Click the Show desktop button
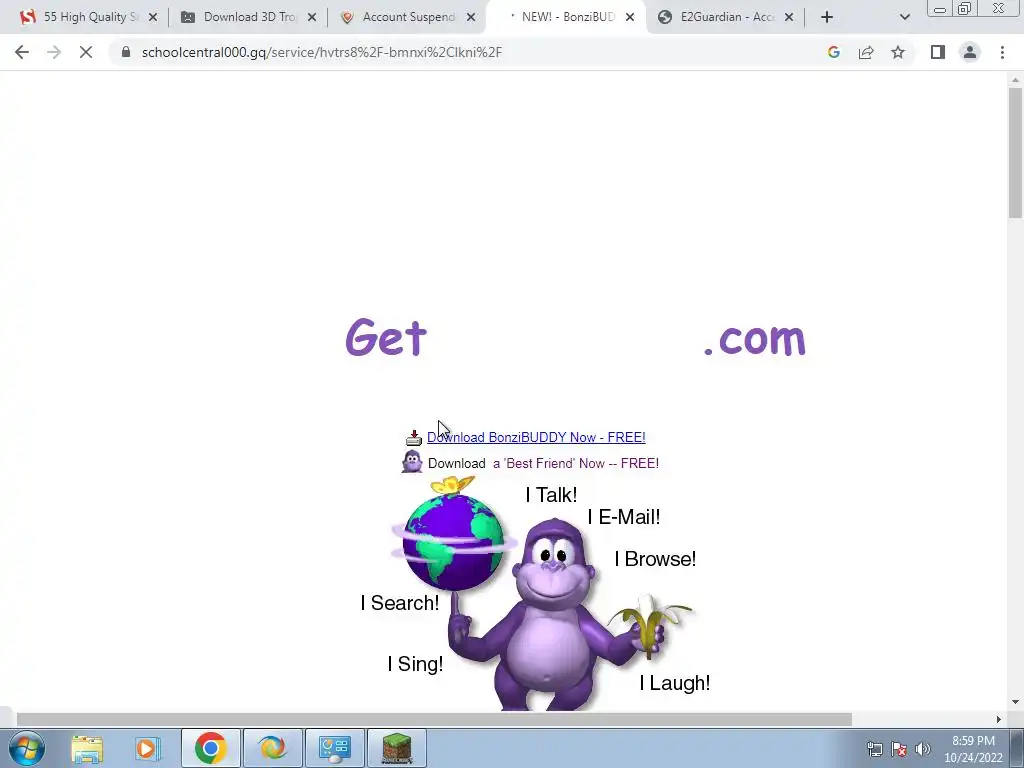Viewport: 1024px width, 768px height. (1017, 748)
